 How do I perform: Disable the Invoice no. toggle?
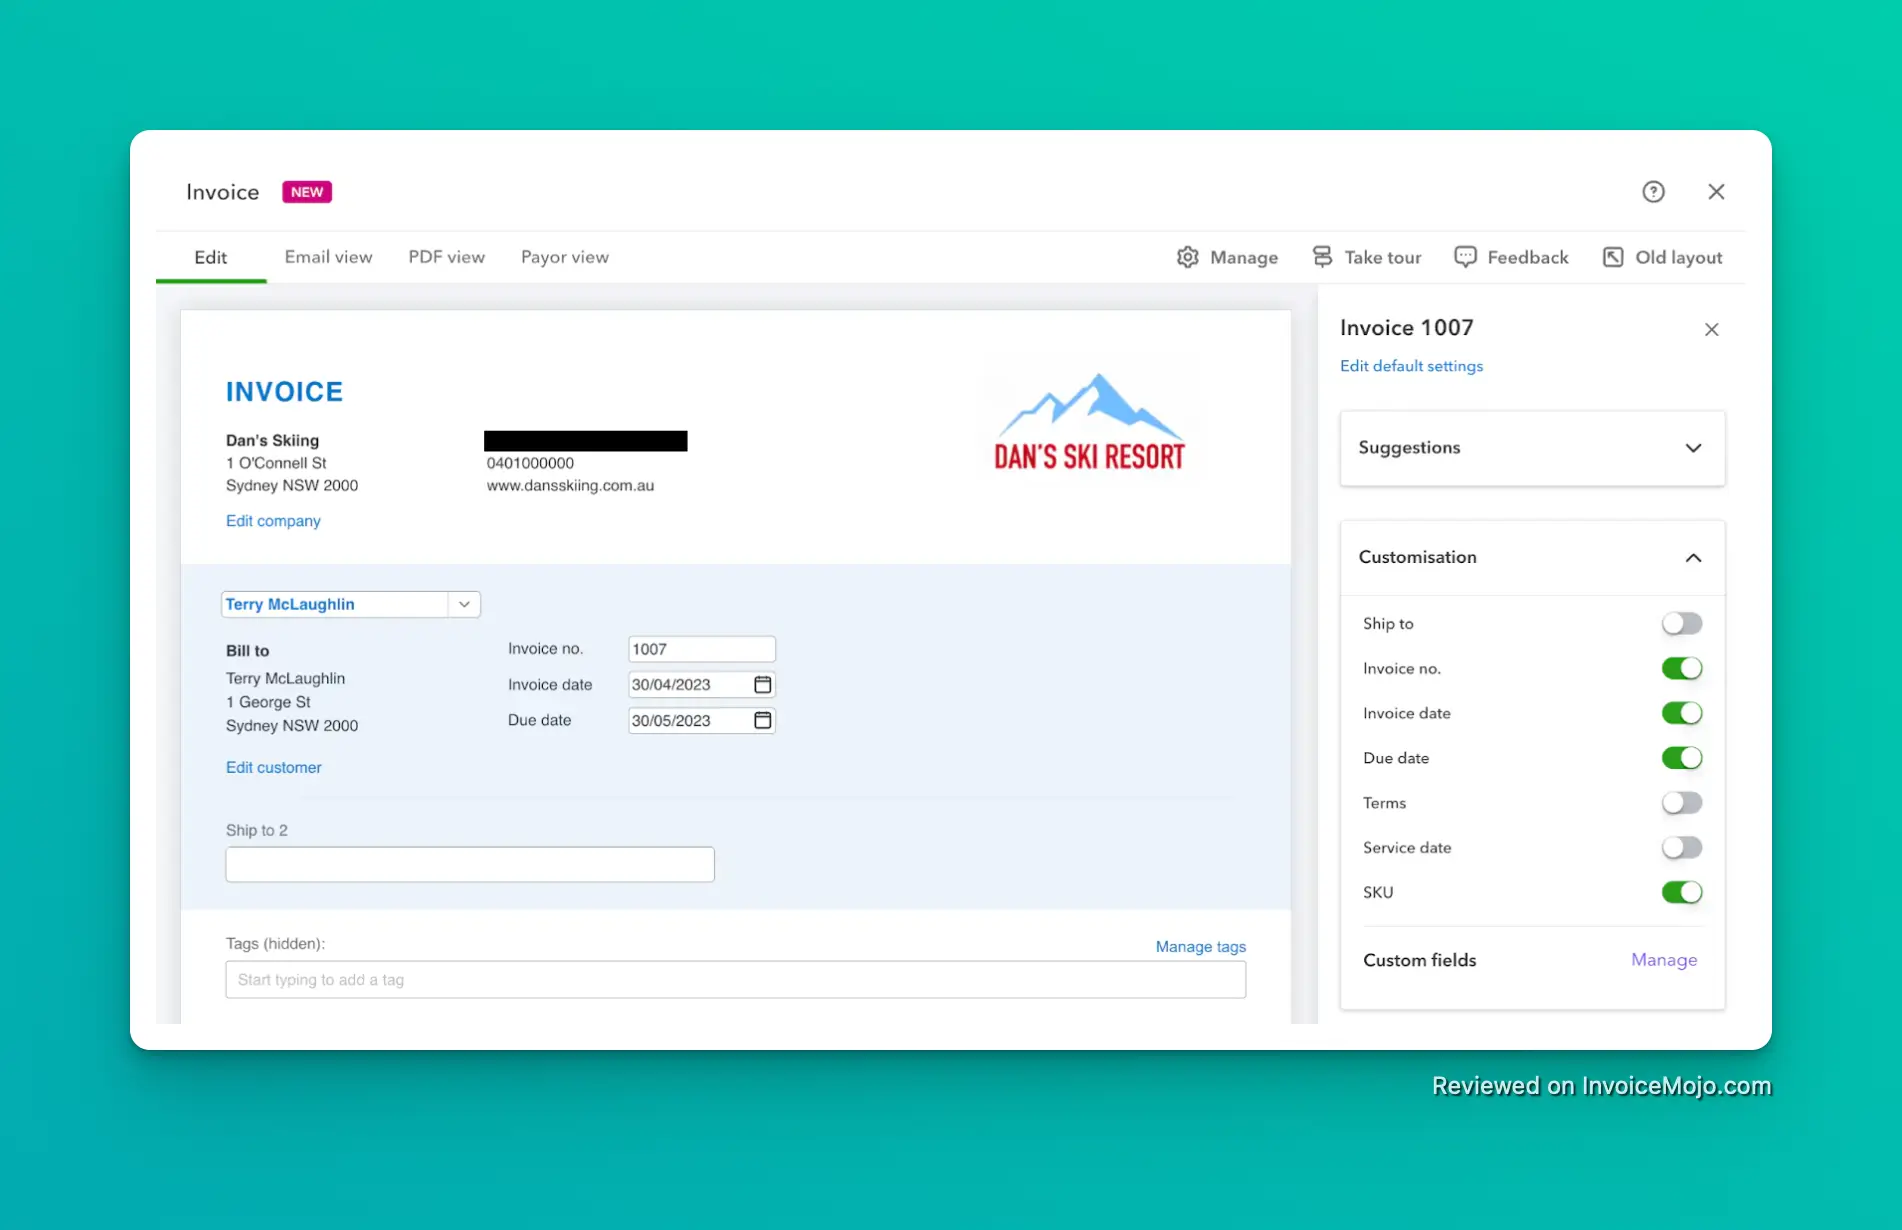pos(1681,668)
